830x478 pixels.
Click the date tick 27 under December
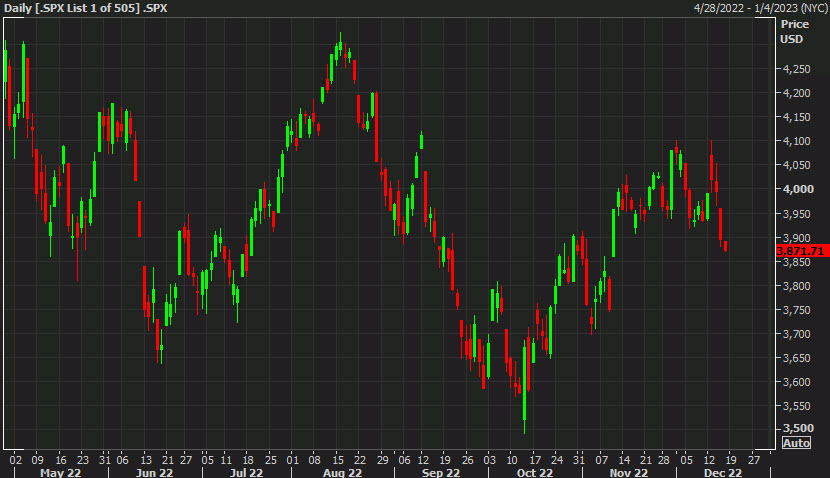754,460
